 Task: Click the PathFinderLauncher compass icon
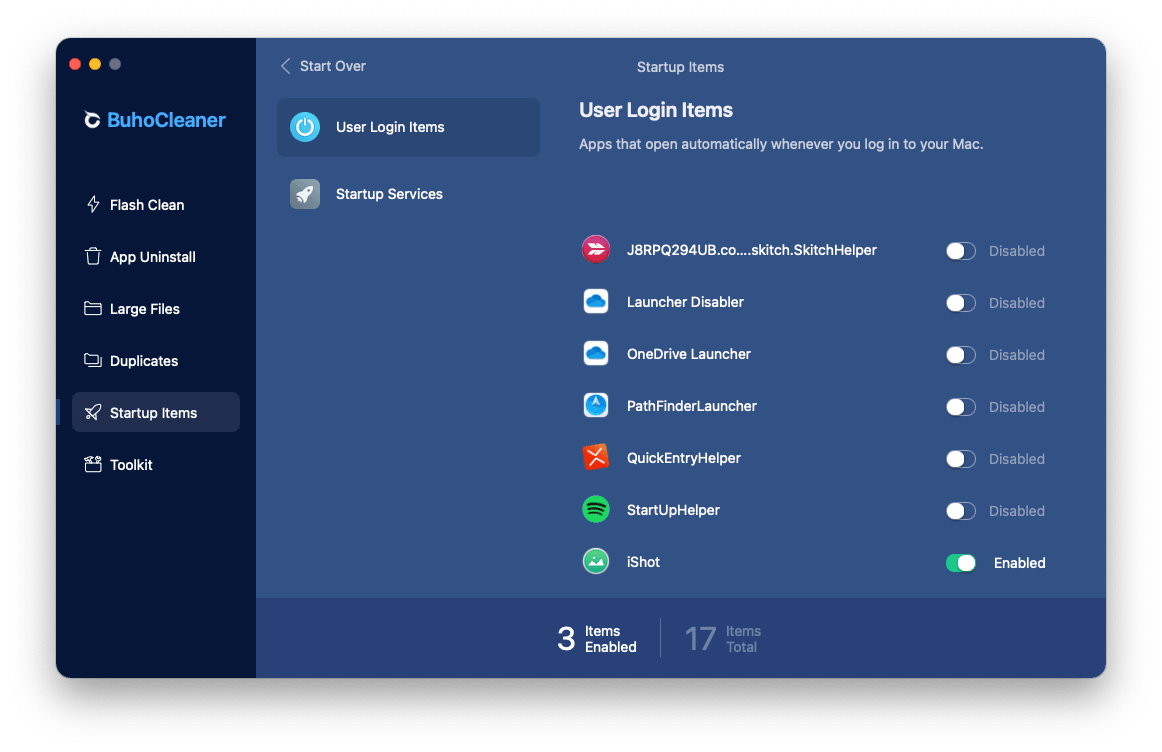click(596, 405)
